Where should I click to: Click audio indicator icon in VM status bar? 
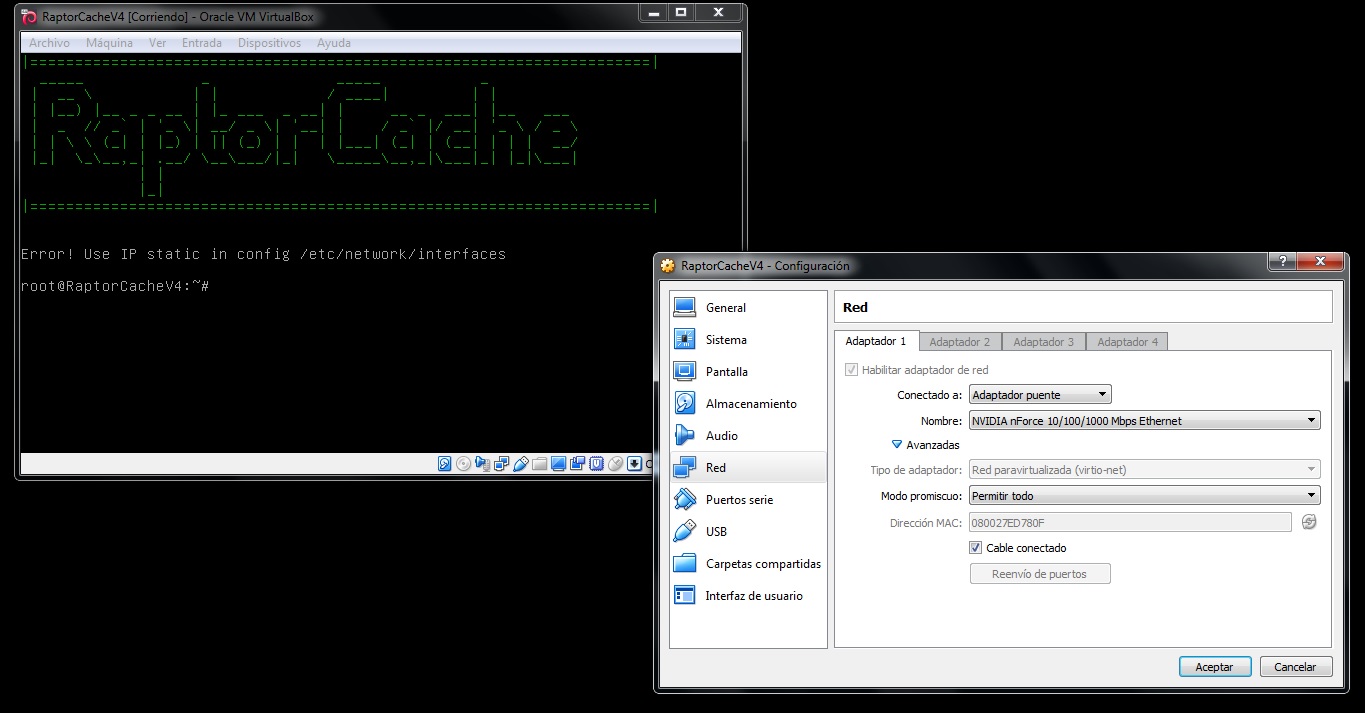[x=482, y=464]
